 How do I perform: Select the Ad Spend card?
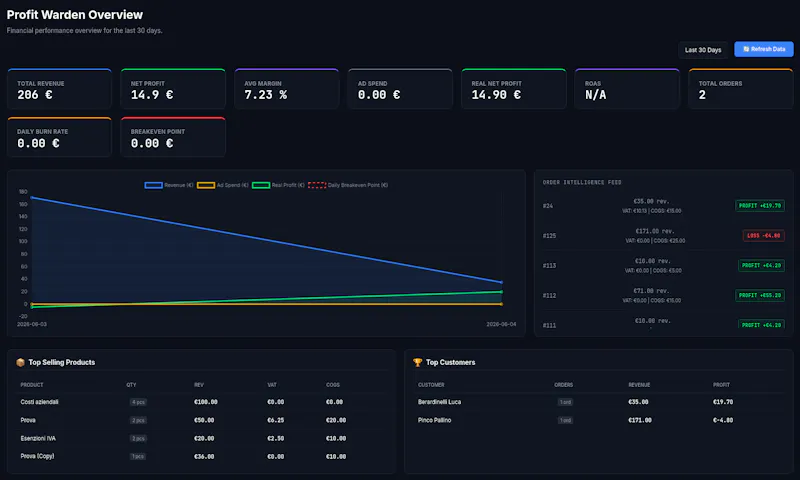click(x=400, y=89)
